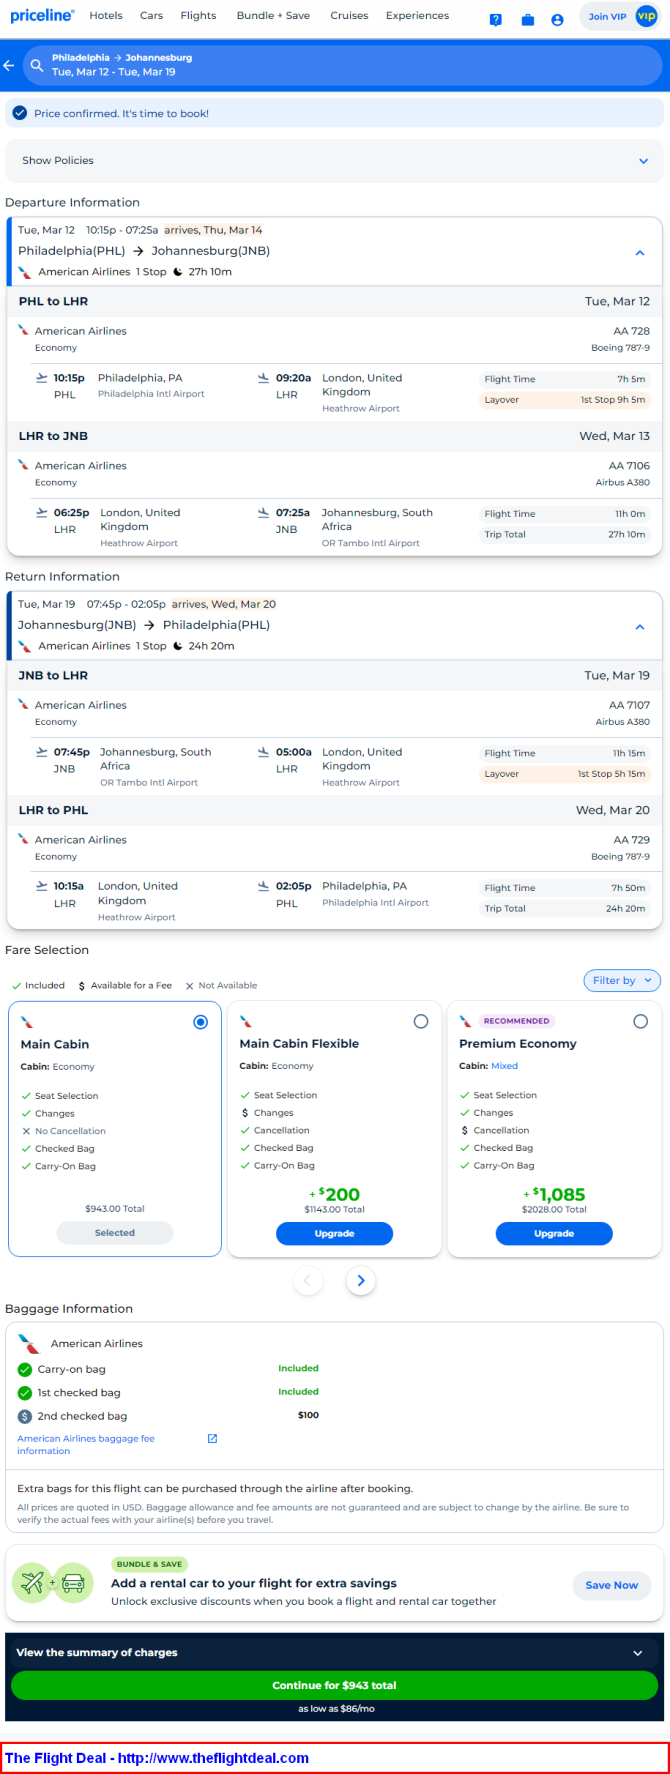Click American Airlines logo in Baggage Information
Screen dimensions: 670x1774
coord(29,1343)
